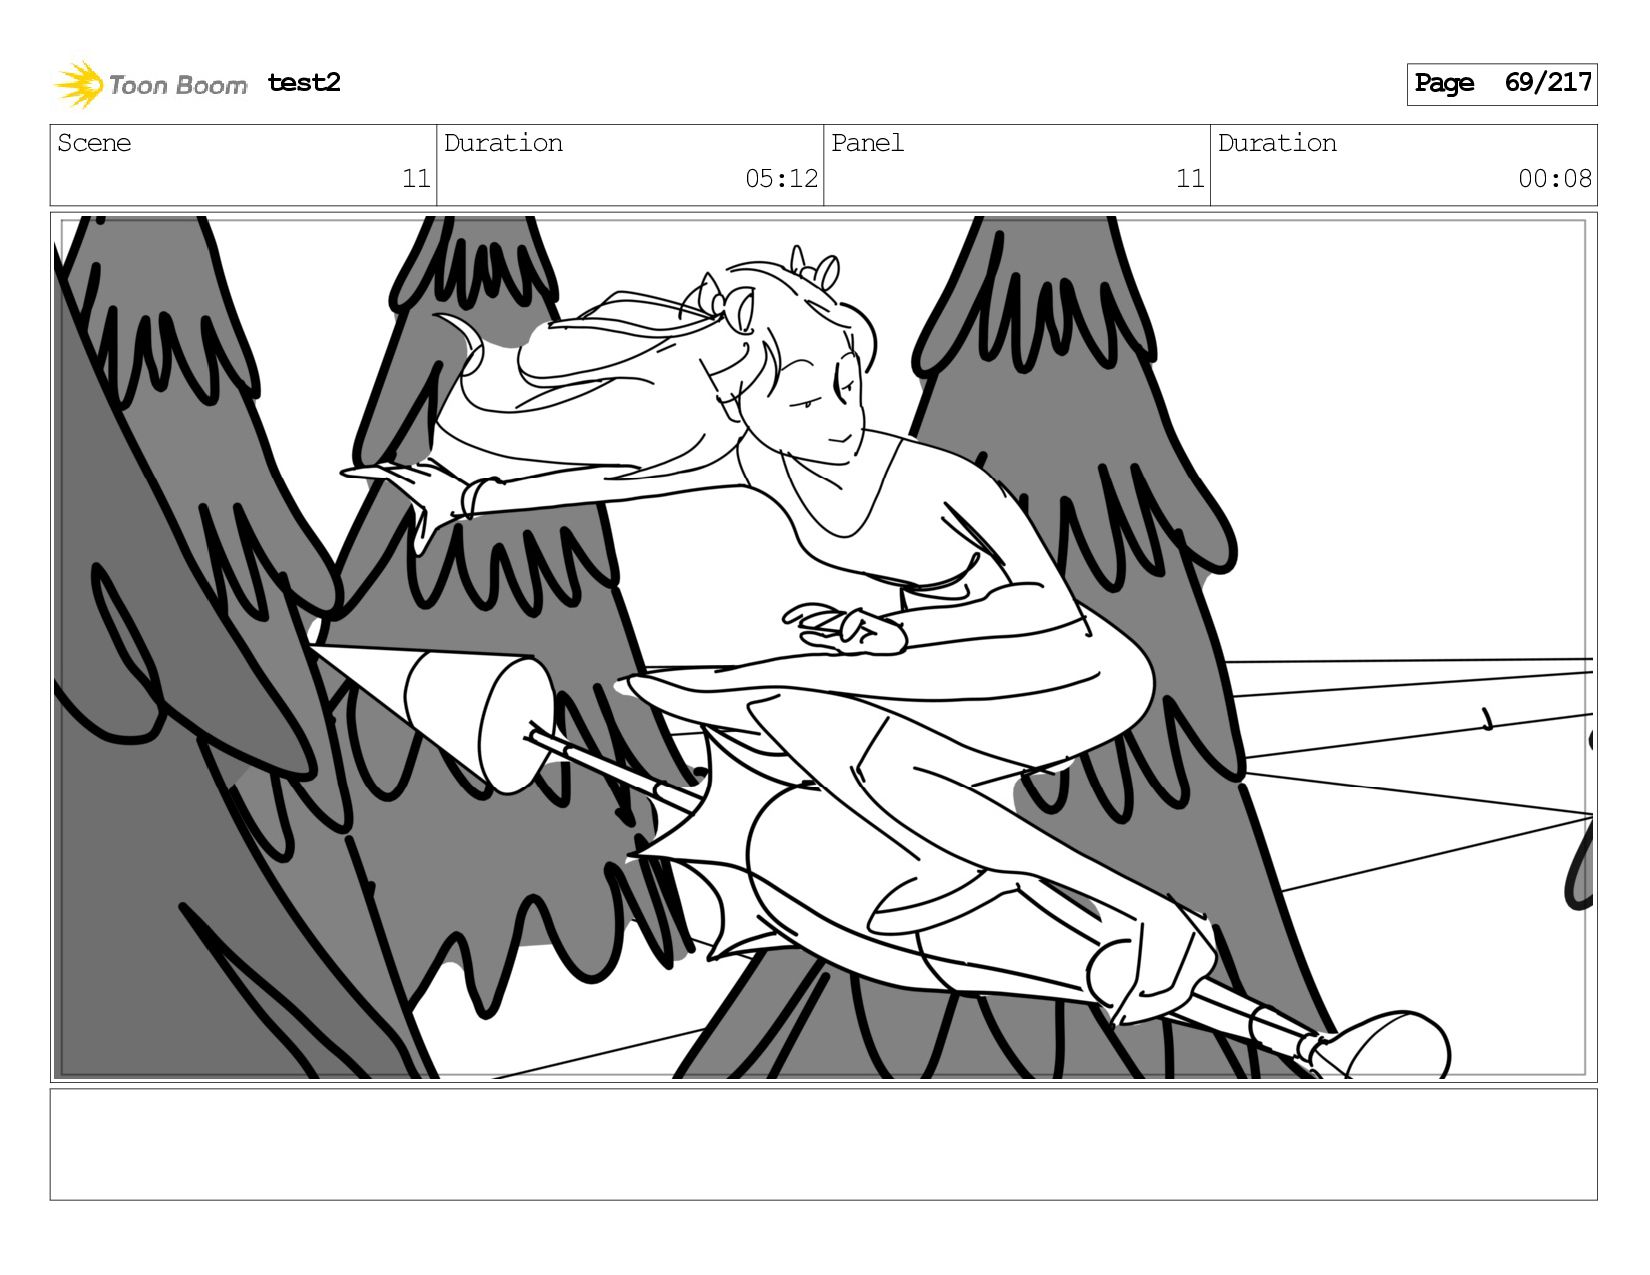Select the Scene label
Screen dimensions: 1650x1275
click(x=94, y=143)
